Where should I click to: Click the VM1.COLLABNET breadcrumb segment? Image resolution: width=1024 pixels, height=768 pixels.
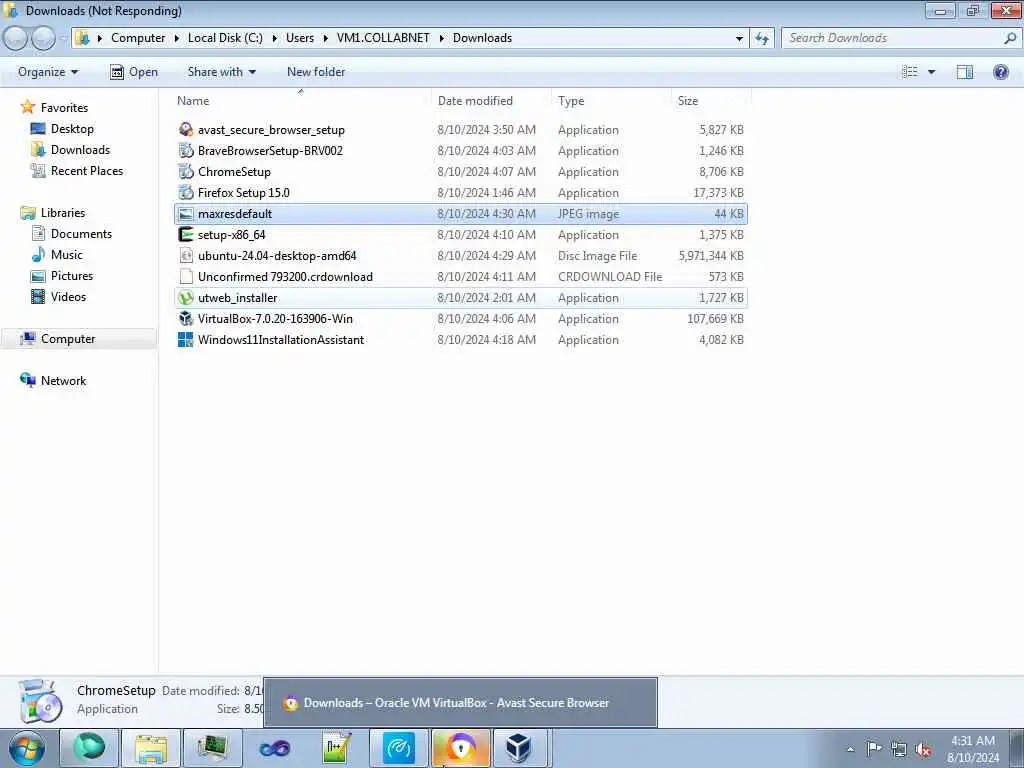[x=383, y=38]
